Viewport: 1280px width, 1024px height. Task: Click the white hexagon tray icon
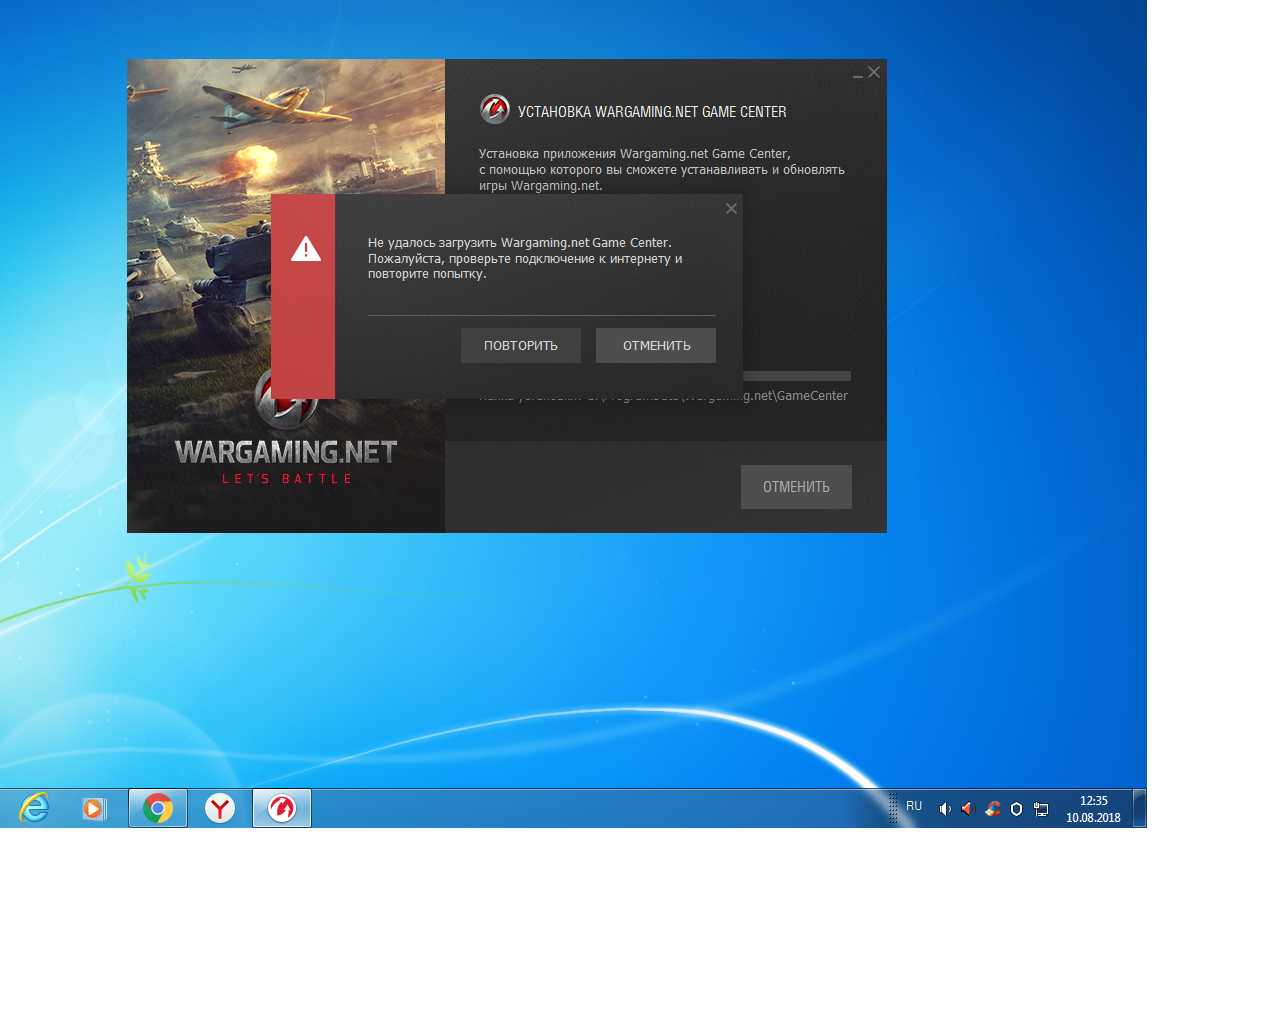click(1016, 809)
